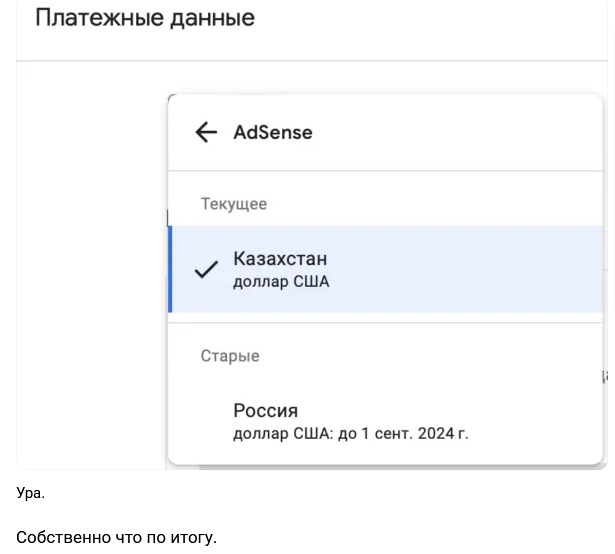Click the Старые section label
The width and height of the screenshot is (615, 554).
(x=230, y=356)
